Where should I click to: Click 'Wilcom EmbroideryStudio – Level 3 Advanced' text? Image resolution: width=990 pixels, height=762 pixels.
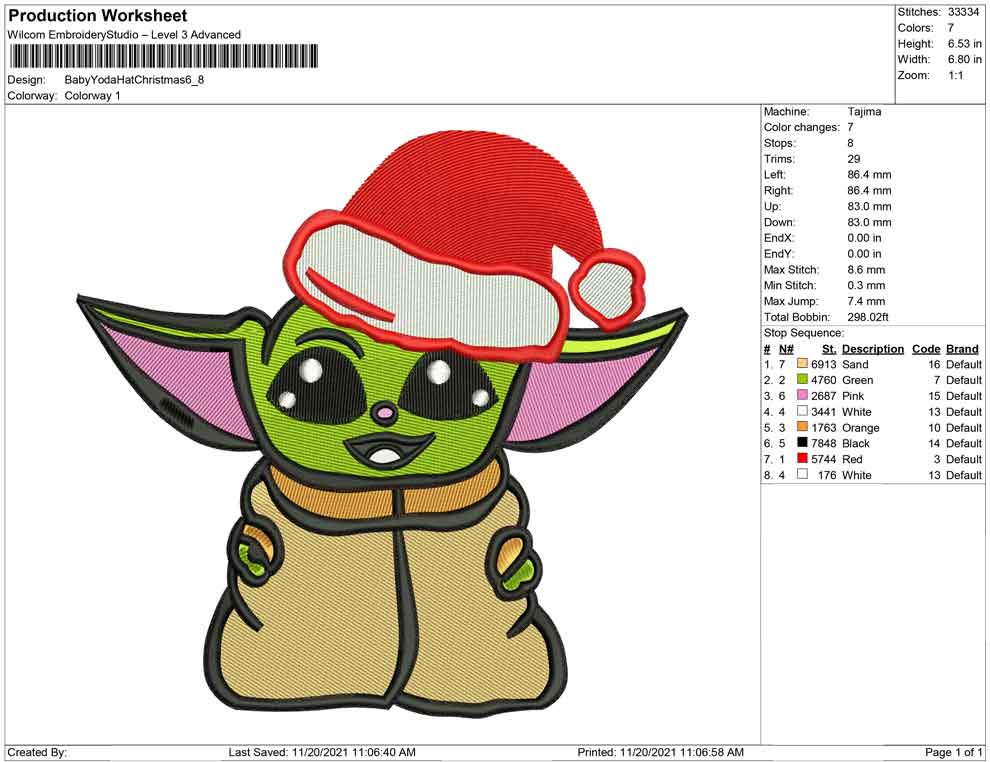(x=124, y=35)
